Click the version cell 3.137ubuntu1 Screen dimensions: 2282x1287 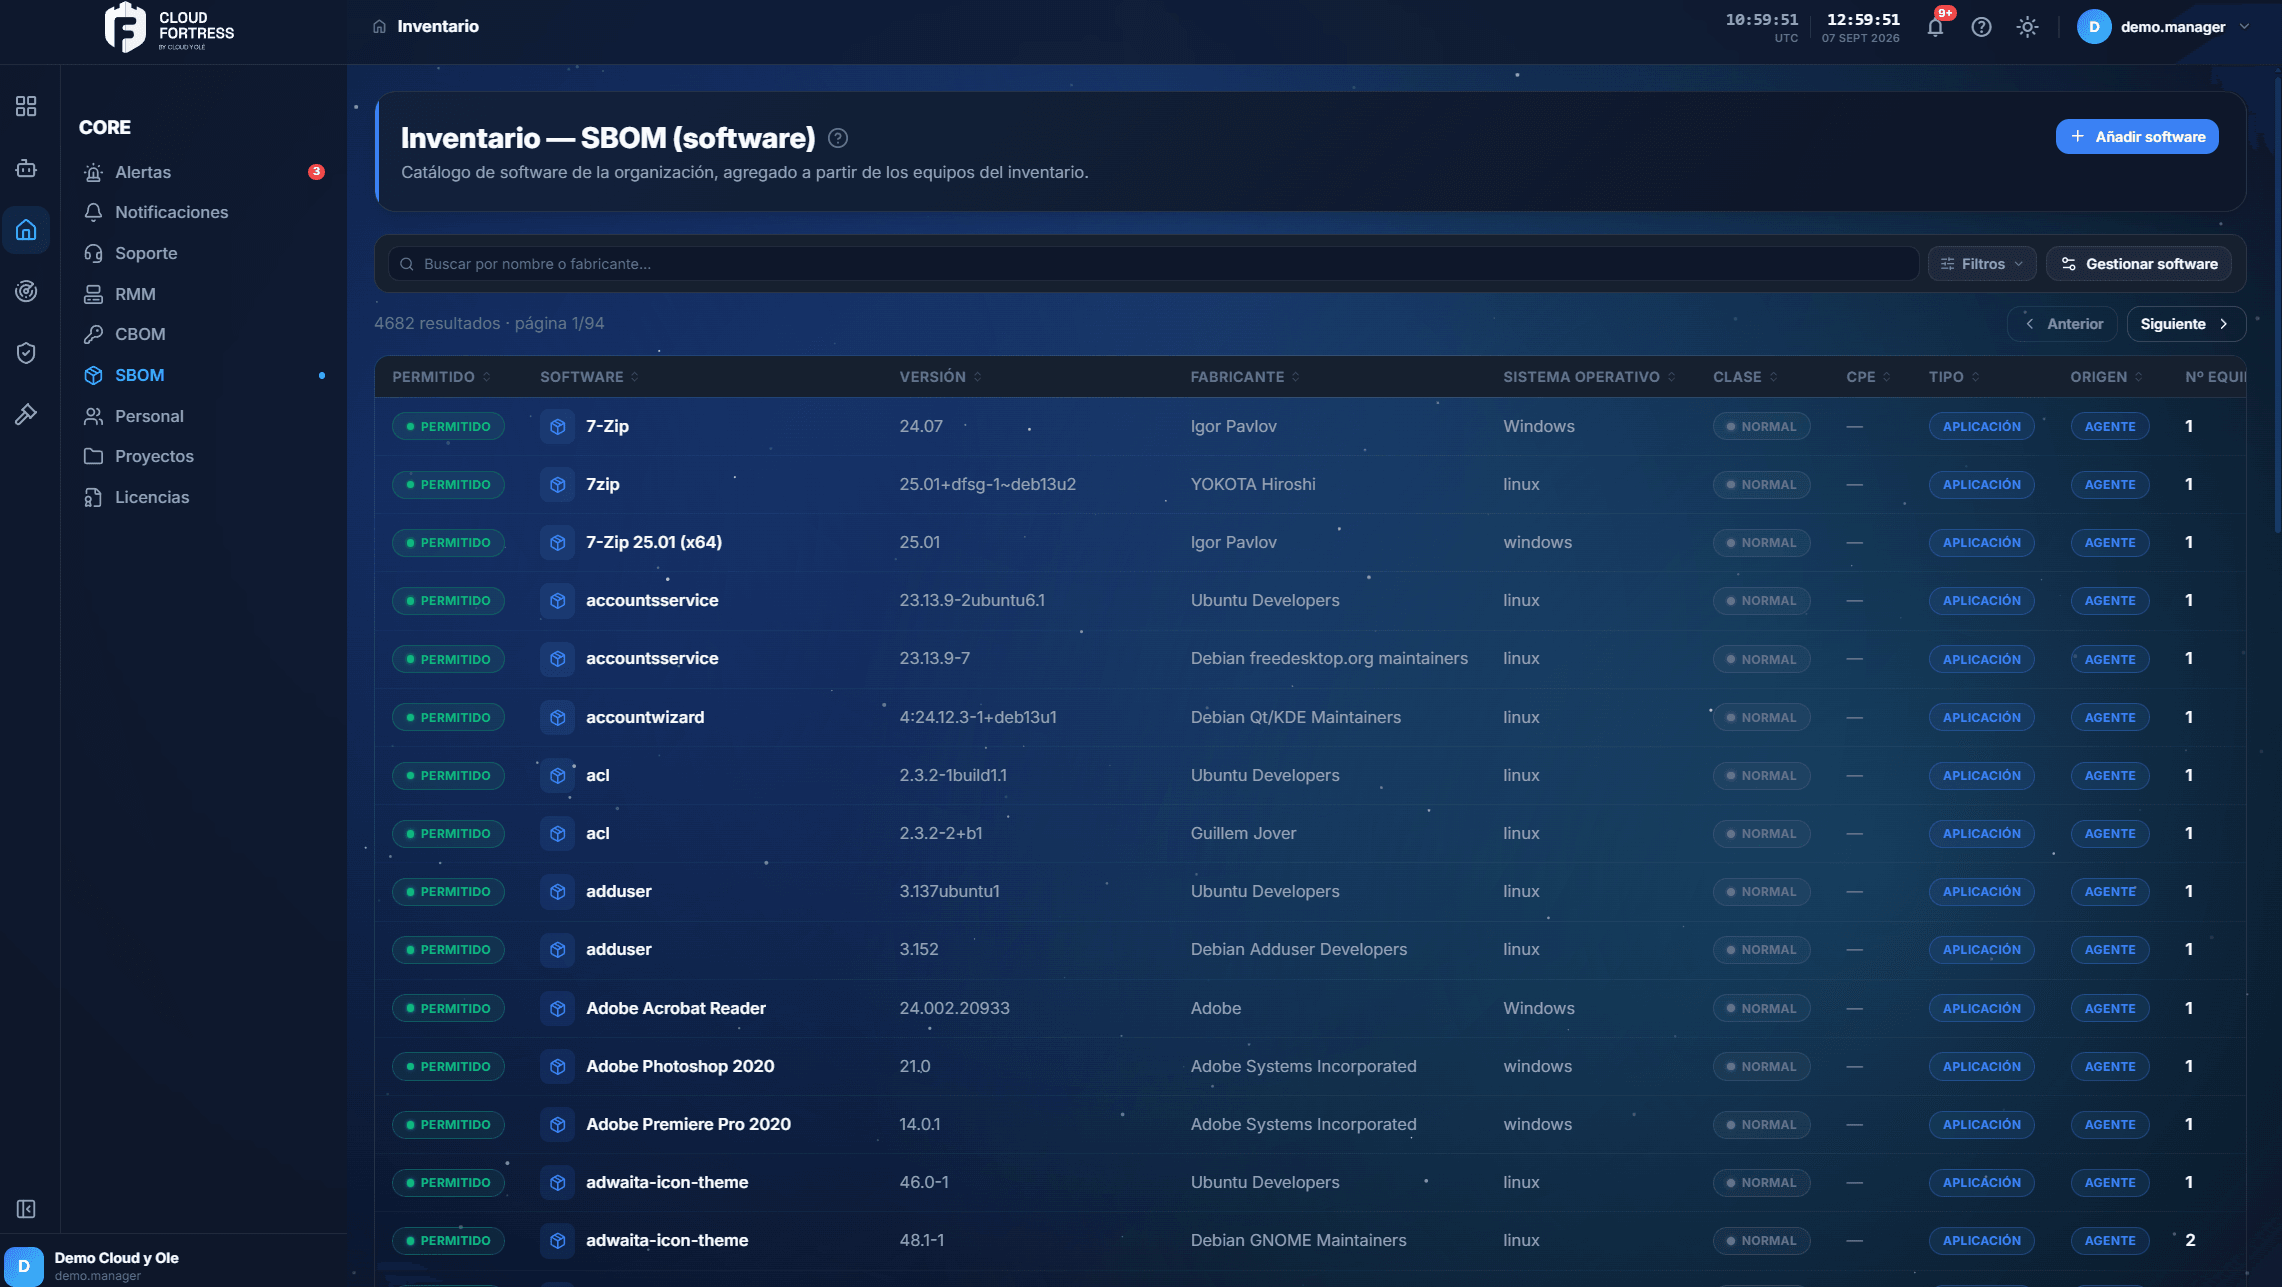pyautogui.click(x=949, y=891)
